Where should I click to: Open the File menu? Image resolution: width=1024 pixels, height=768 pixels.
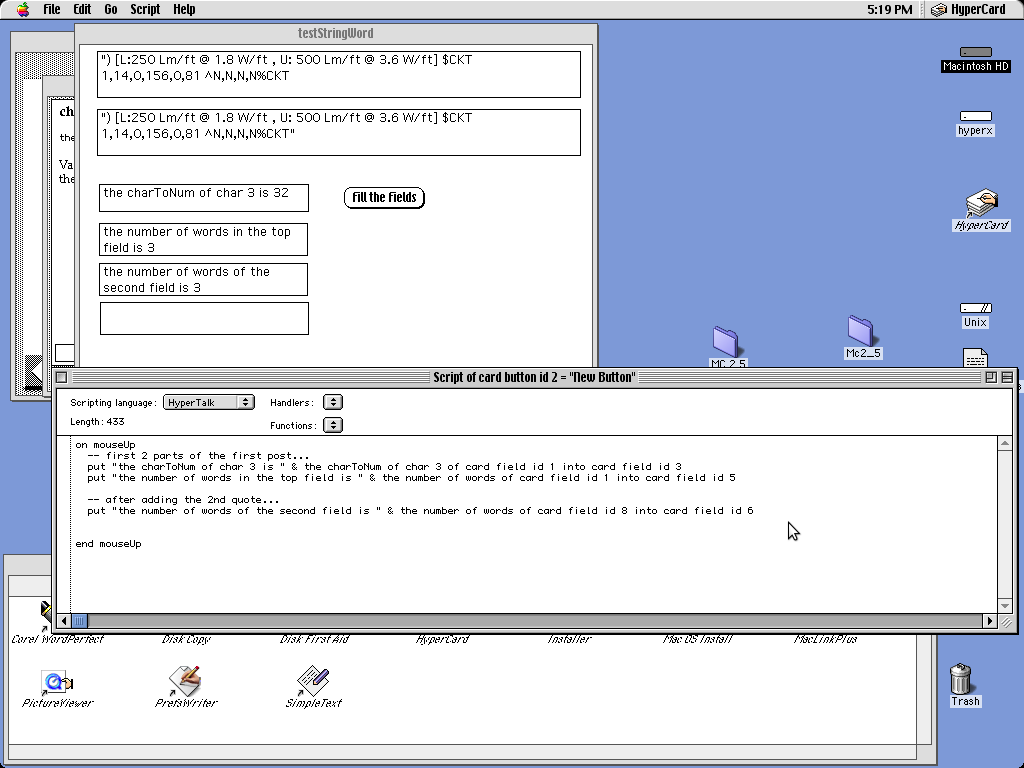(x=52, y=9)
